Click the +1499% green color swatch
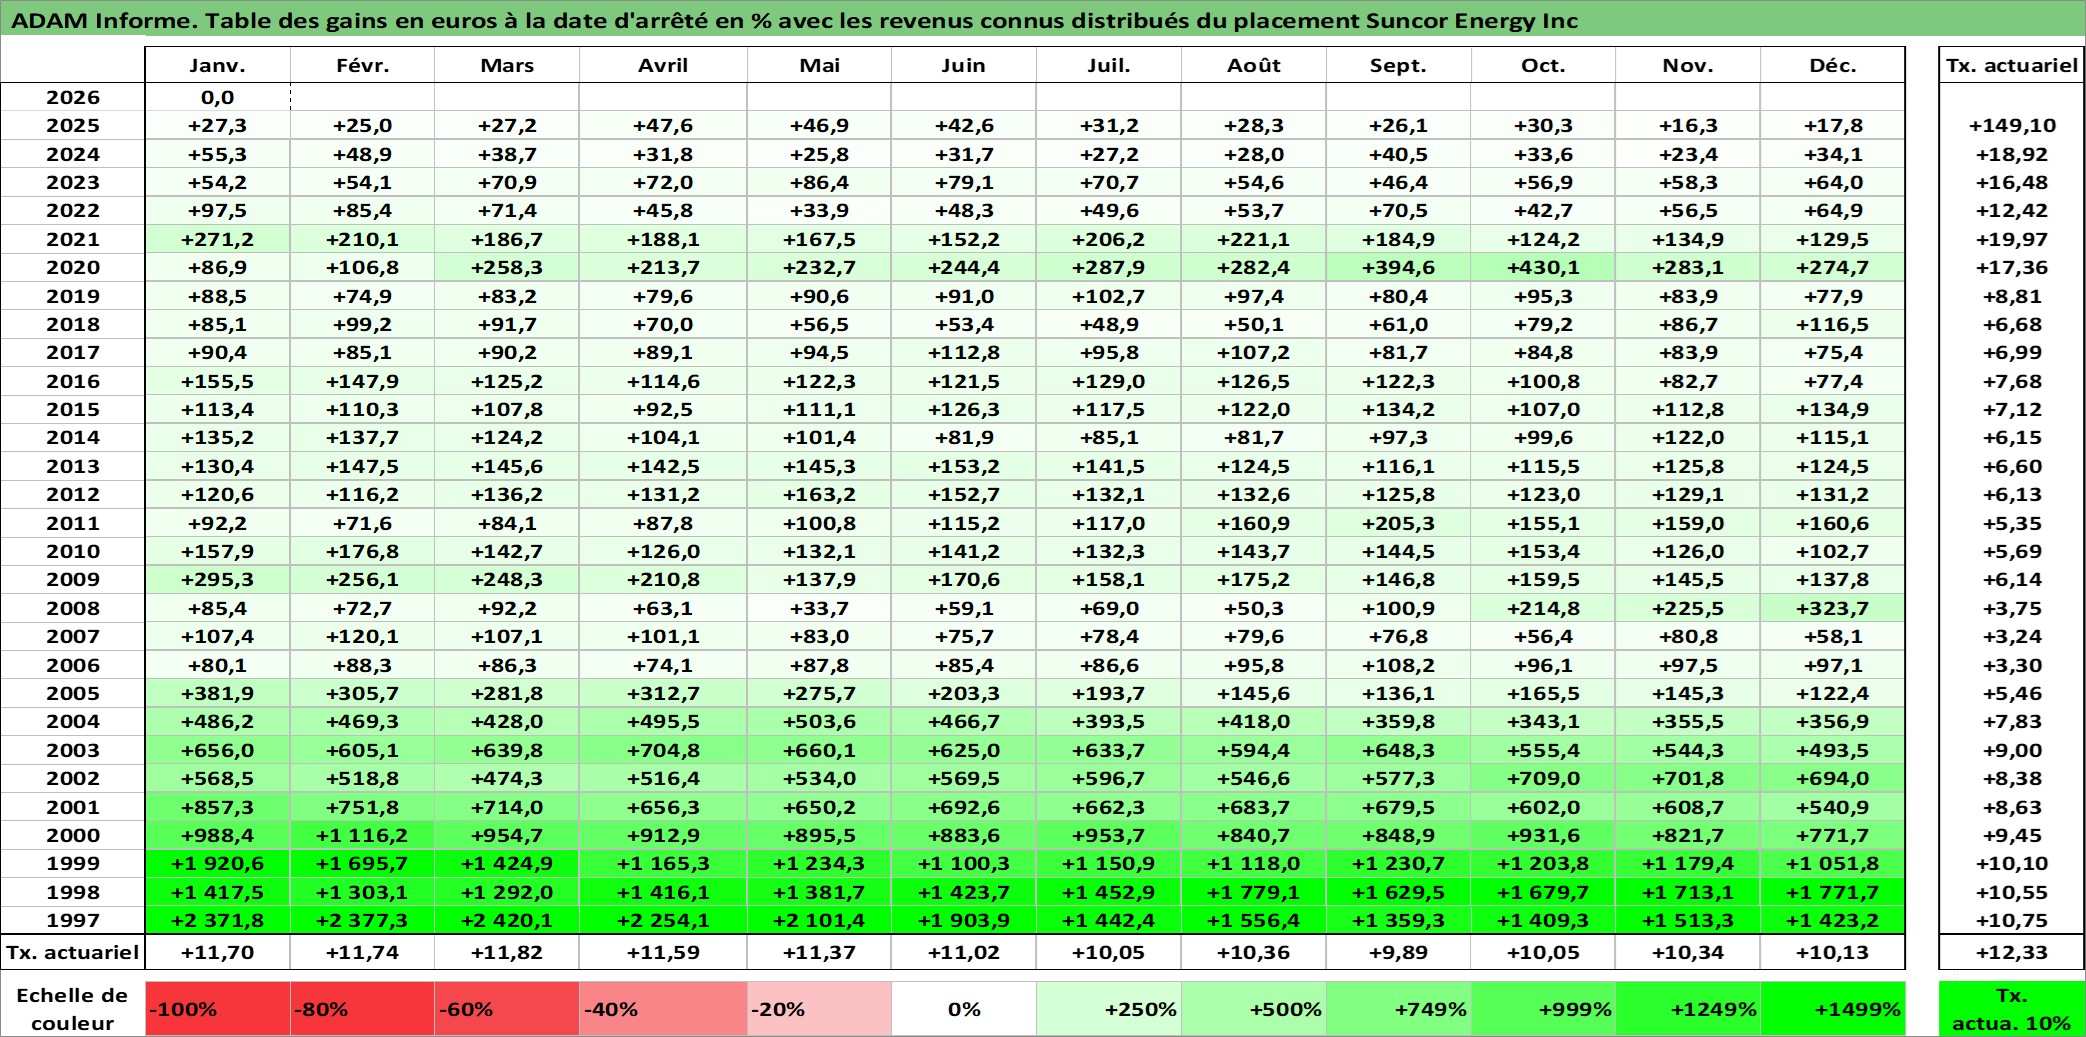 pyautogui.click(x=1833, y=1009)
